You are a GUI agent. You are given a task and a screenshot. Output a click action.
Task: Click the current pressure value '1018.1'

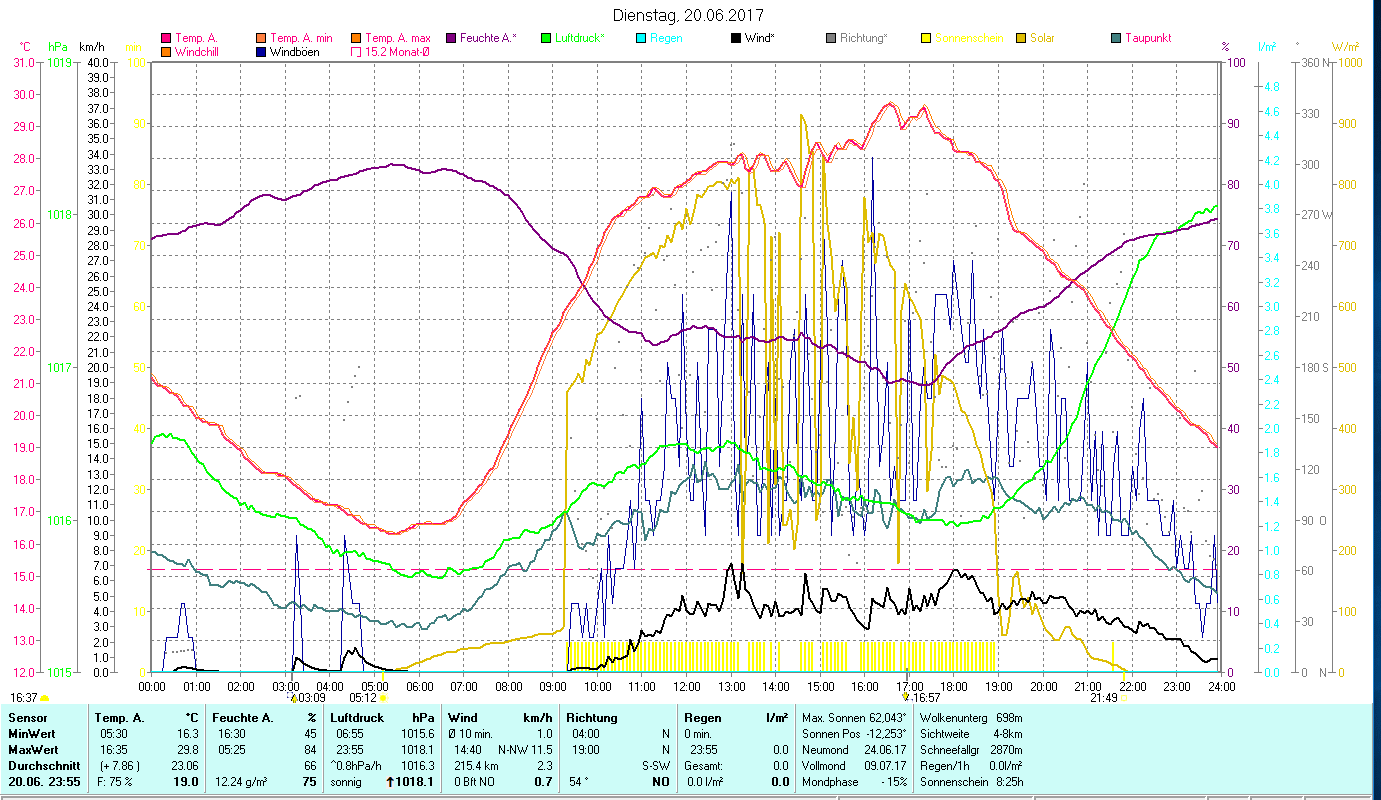pyautogui.click(x=416, y=782)
